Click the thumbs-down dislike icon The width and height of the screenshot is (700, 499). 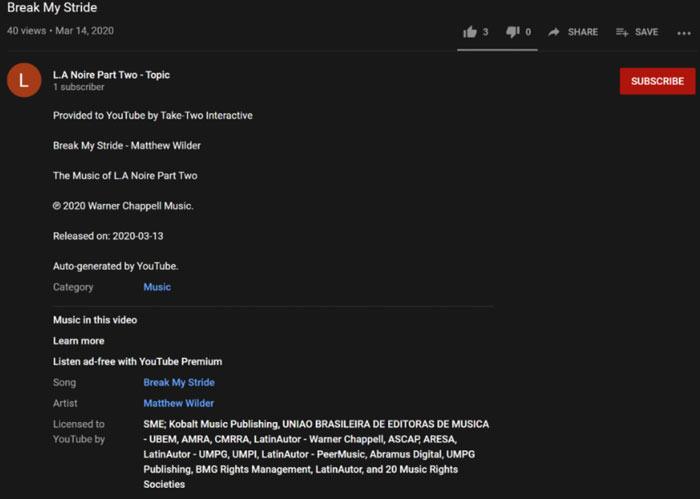(x=512, y=32)
